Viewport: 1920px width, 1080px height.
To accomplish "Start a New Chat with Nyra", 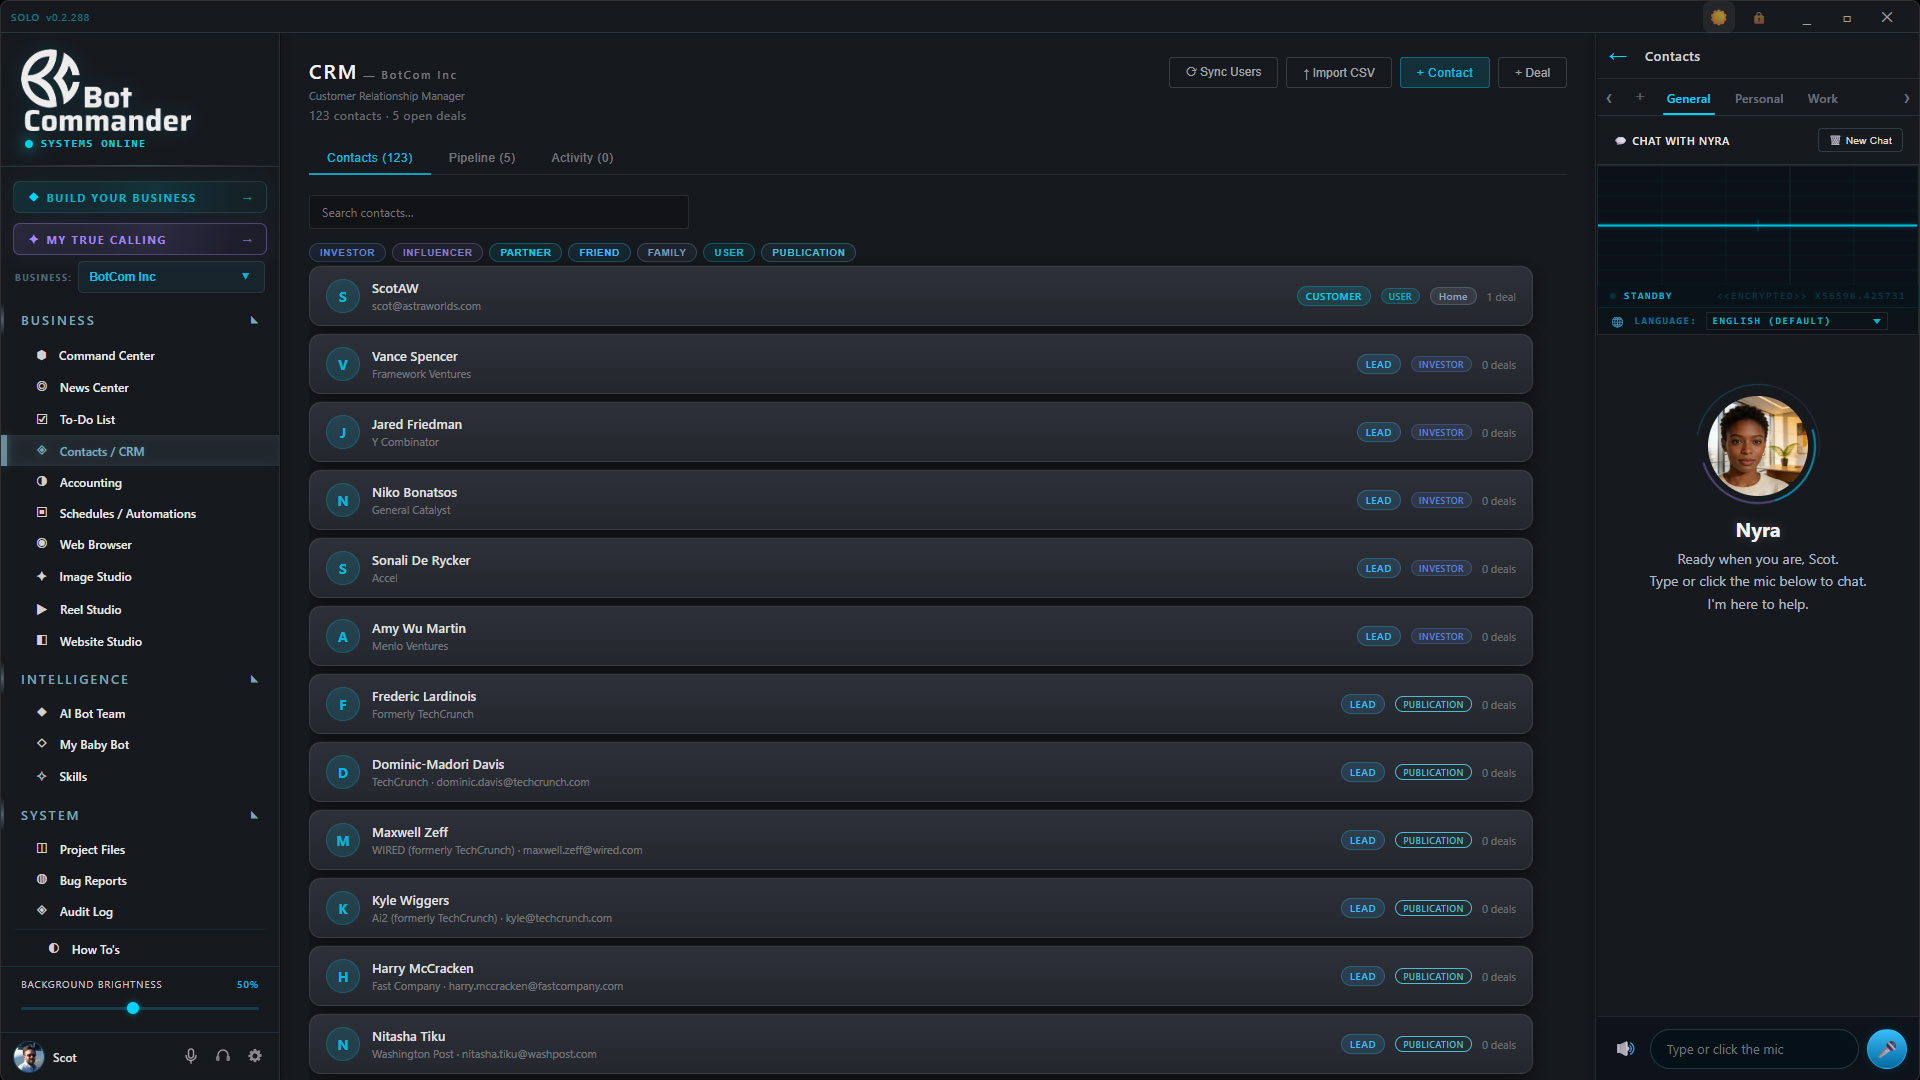I will (x=1860, y=141).
